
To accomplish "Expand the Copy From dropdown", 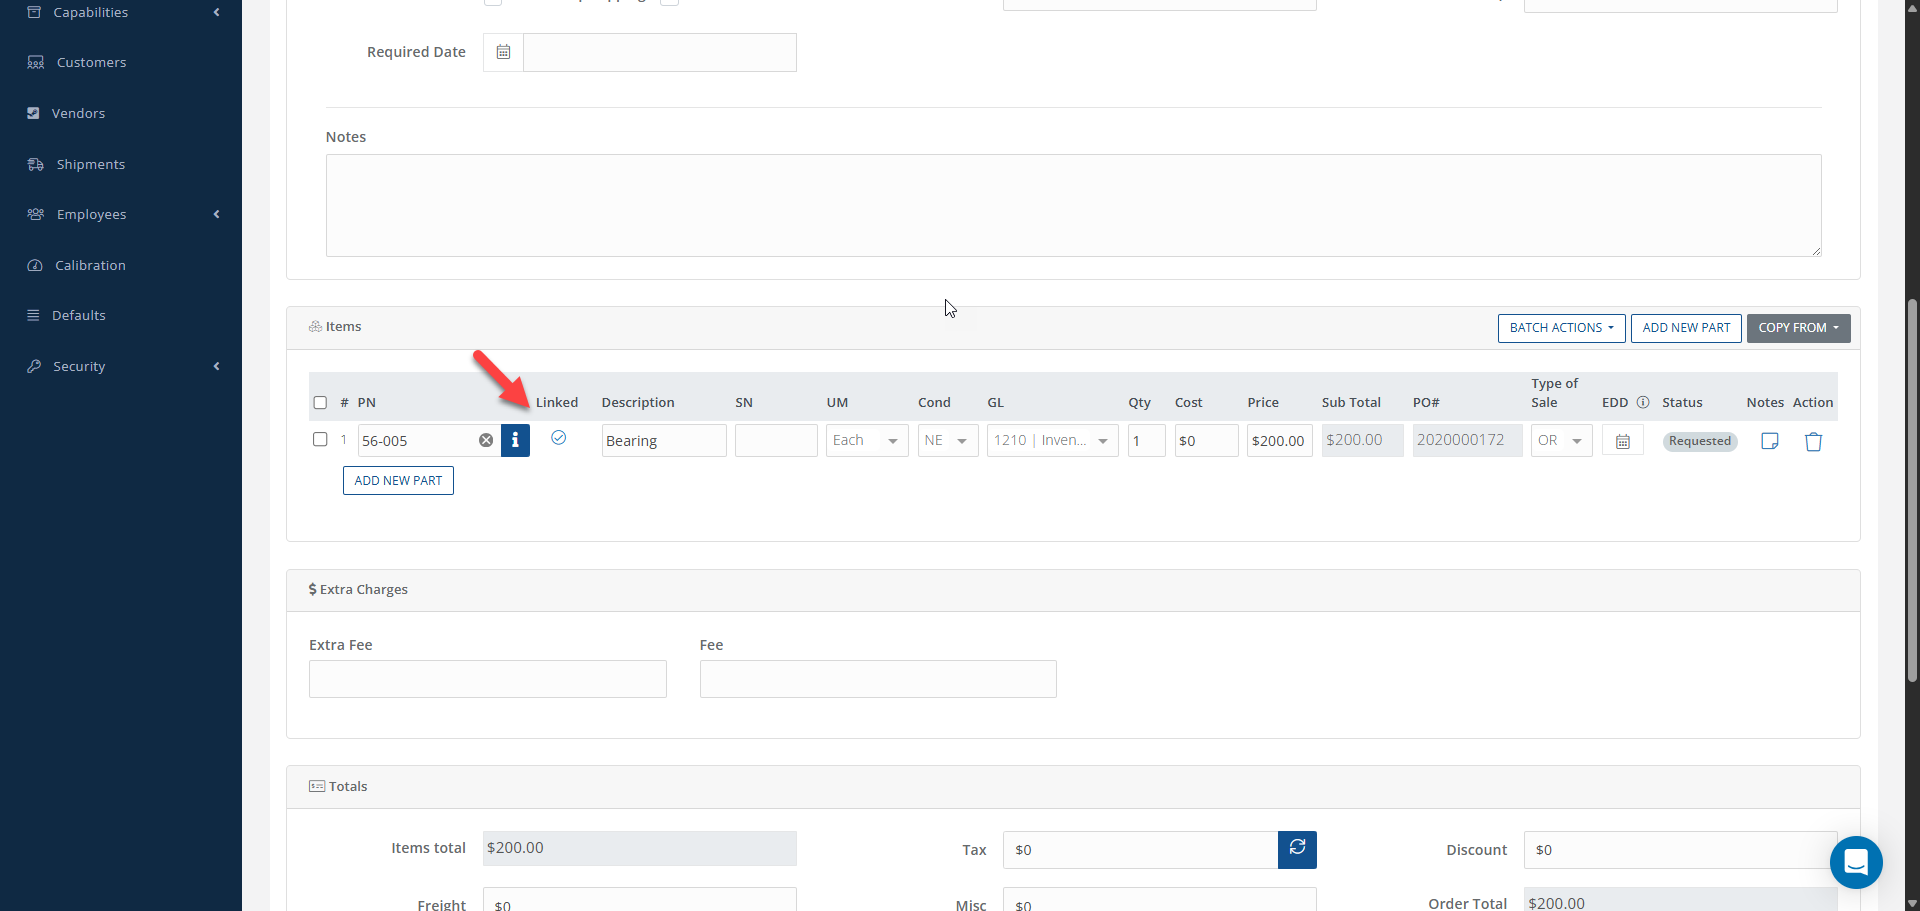I will click(x=1798, y=328).
